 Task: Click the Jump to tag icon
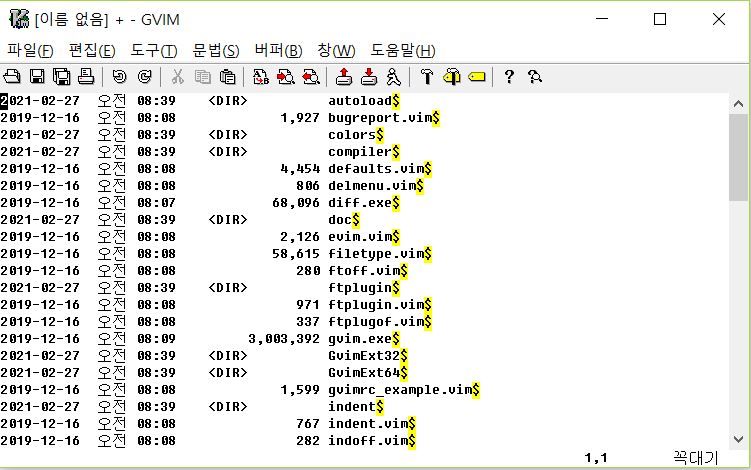click(477, 77)
